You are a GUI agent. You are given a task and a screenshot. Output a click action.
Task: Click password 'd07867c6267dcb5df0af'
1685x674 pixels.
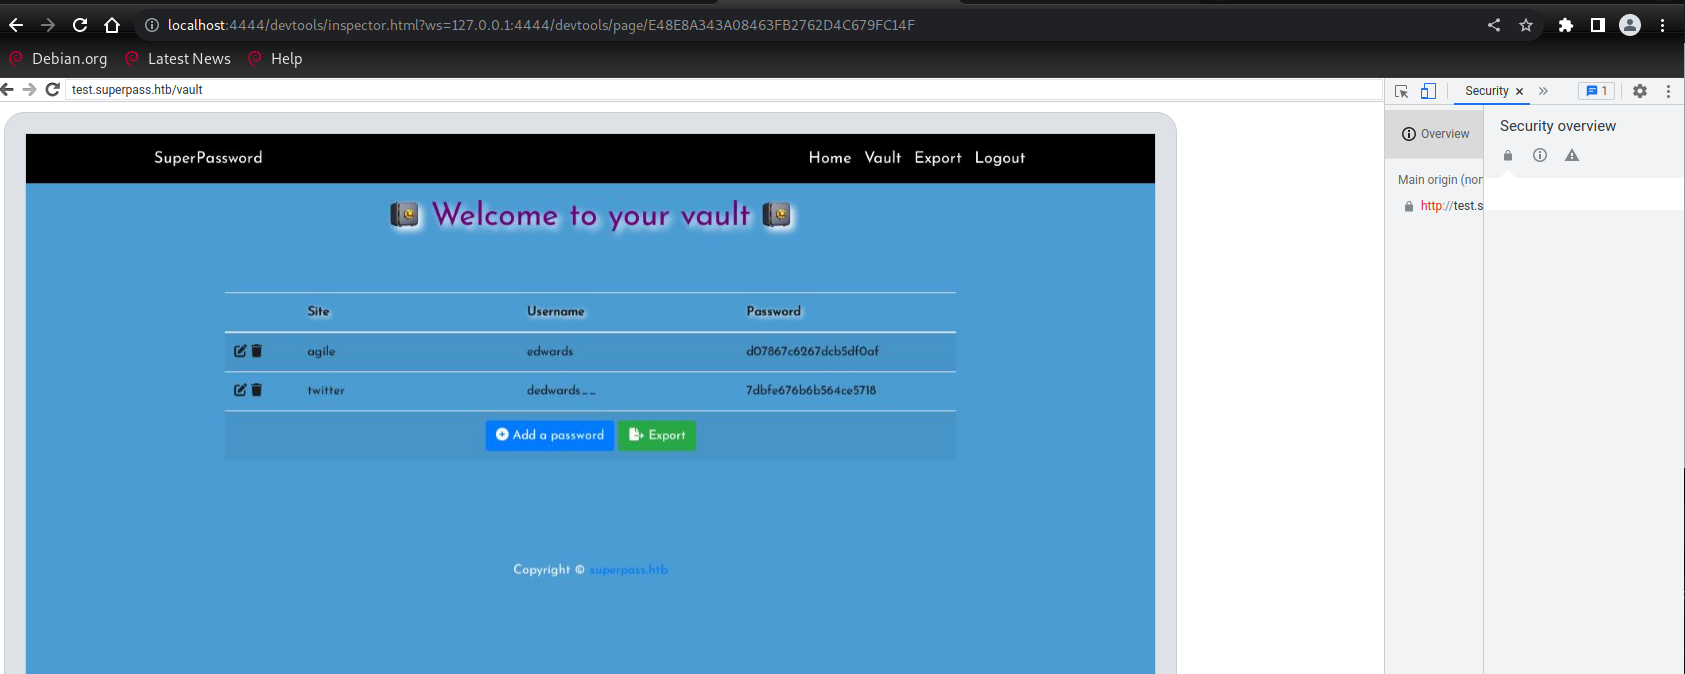812,351
